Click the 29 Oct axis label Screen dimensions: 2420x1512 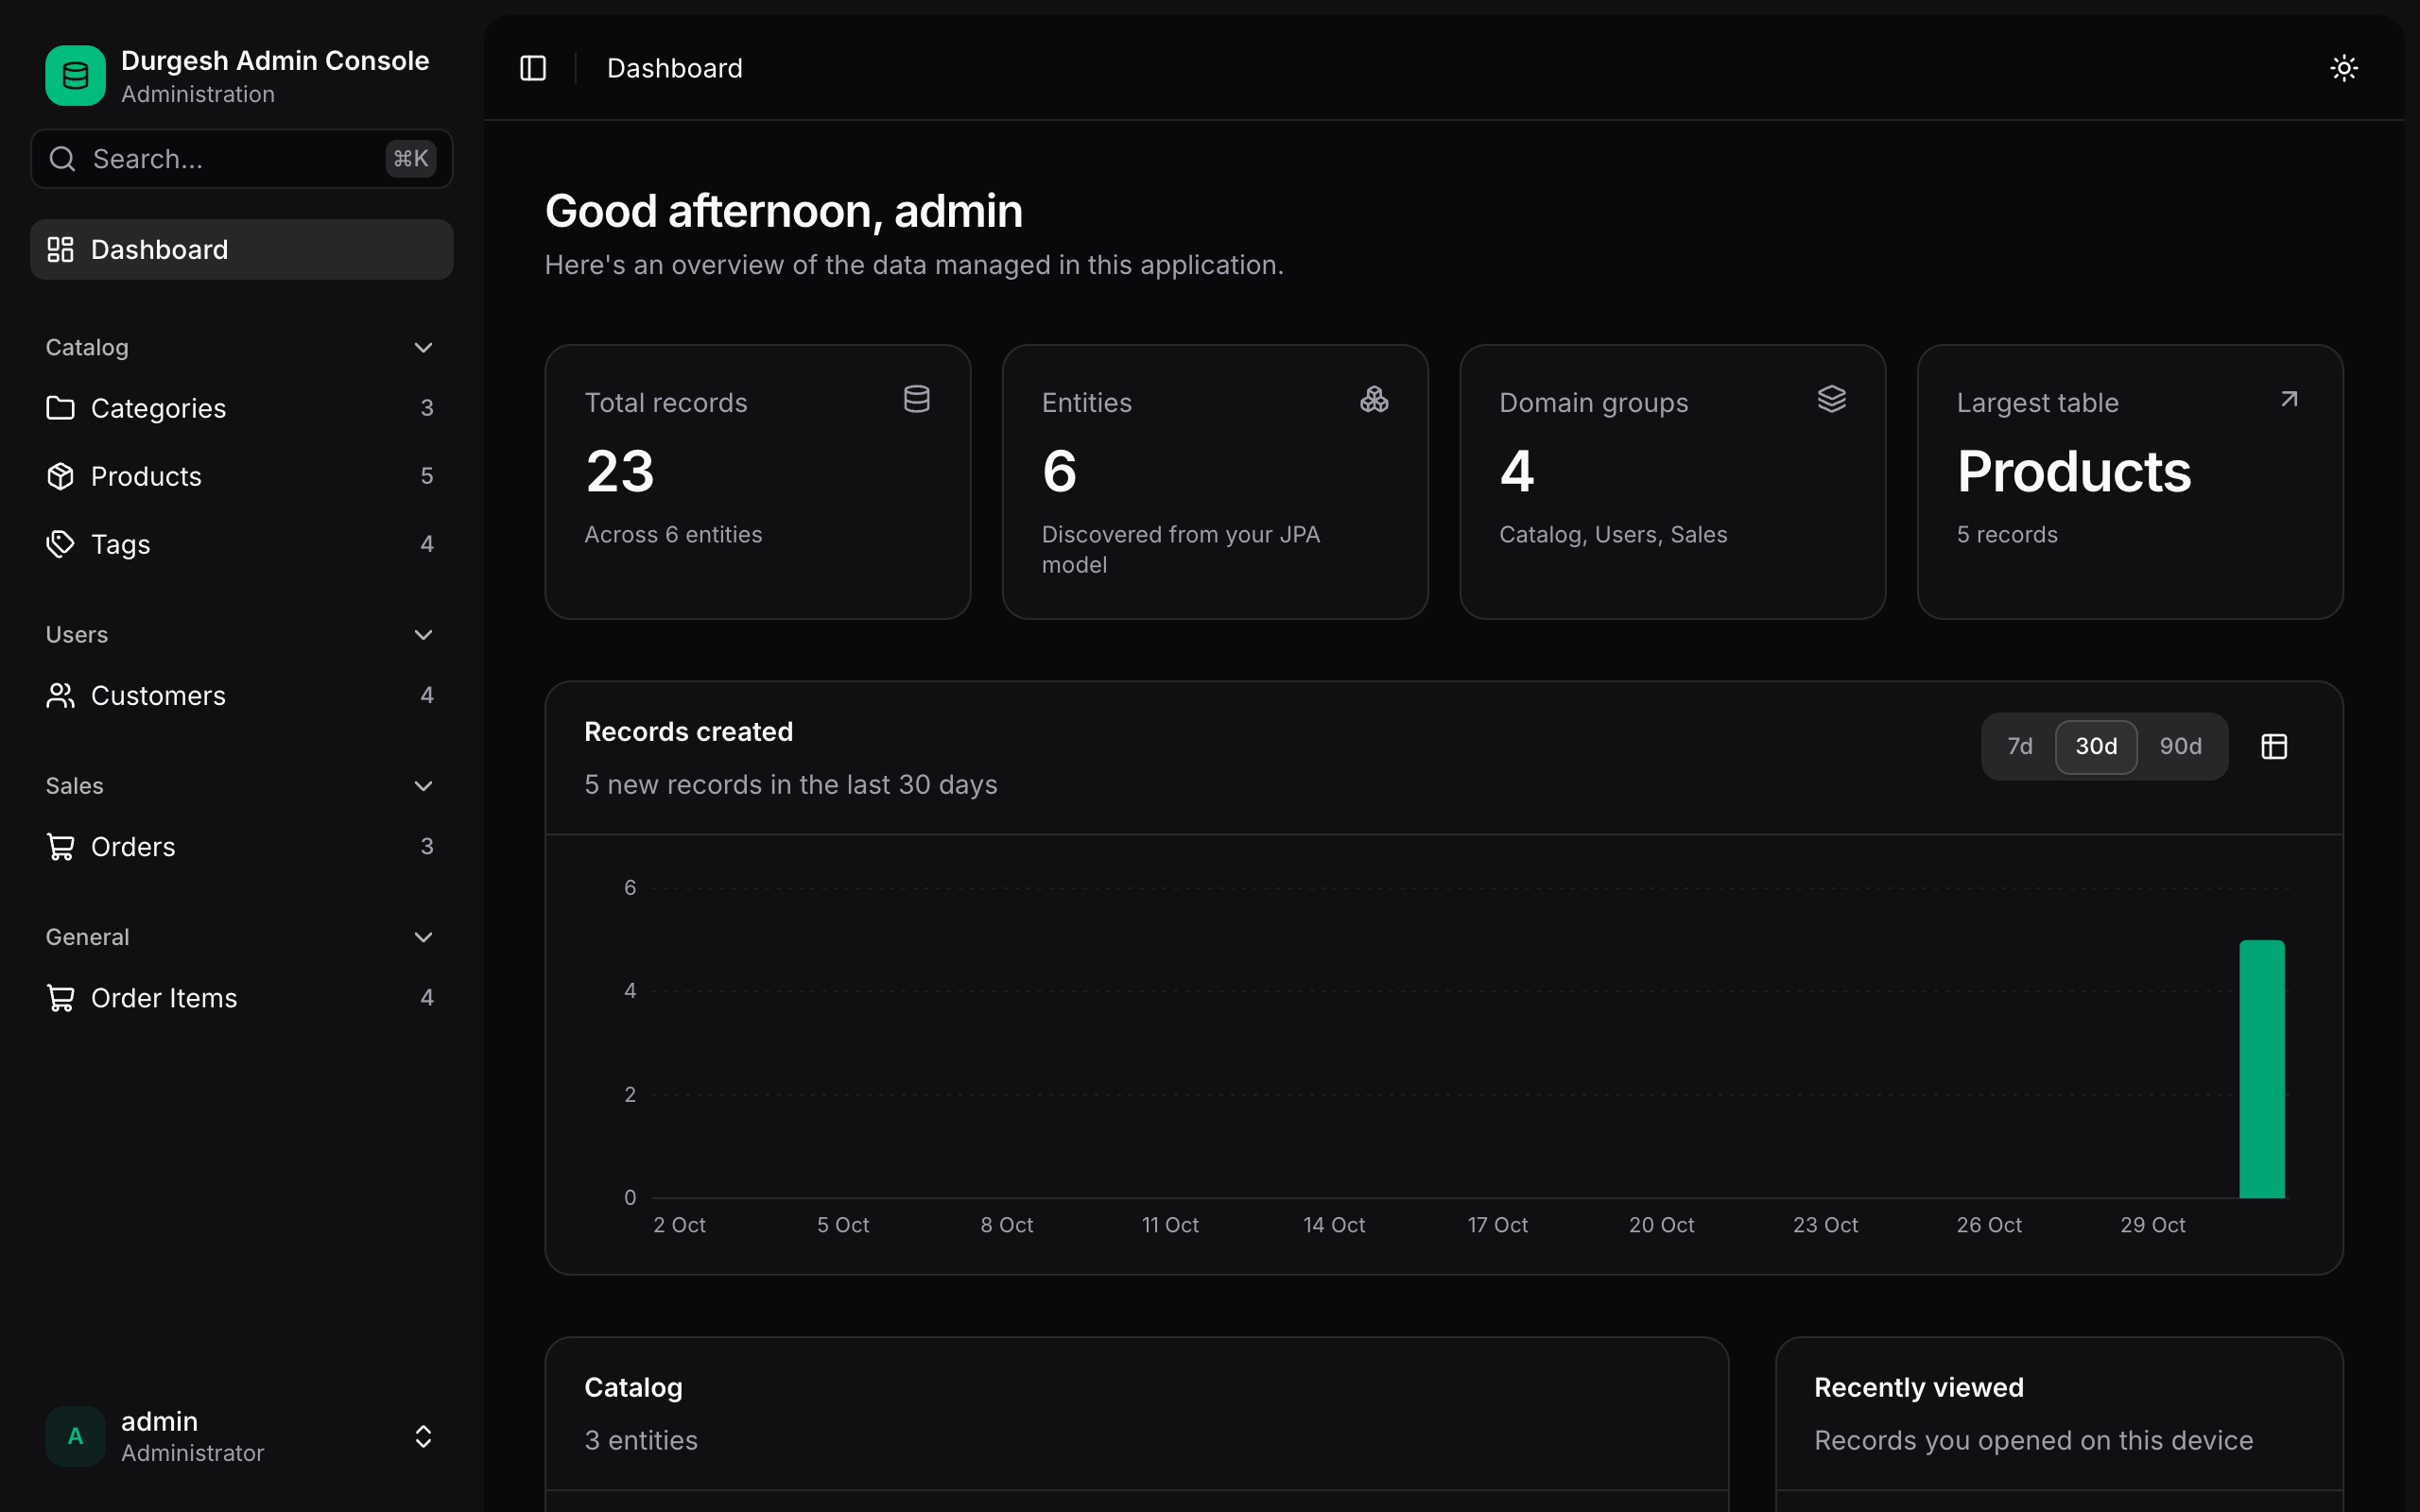2153,1225
